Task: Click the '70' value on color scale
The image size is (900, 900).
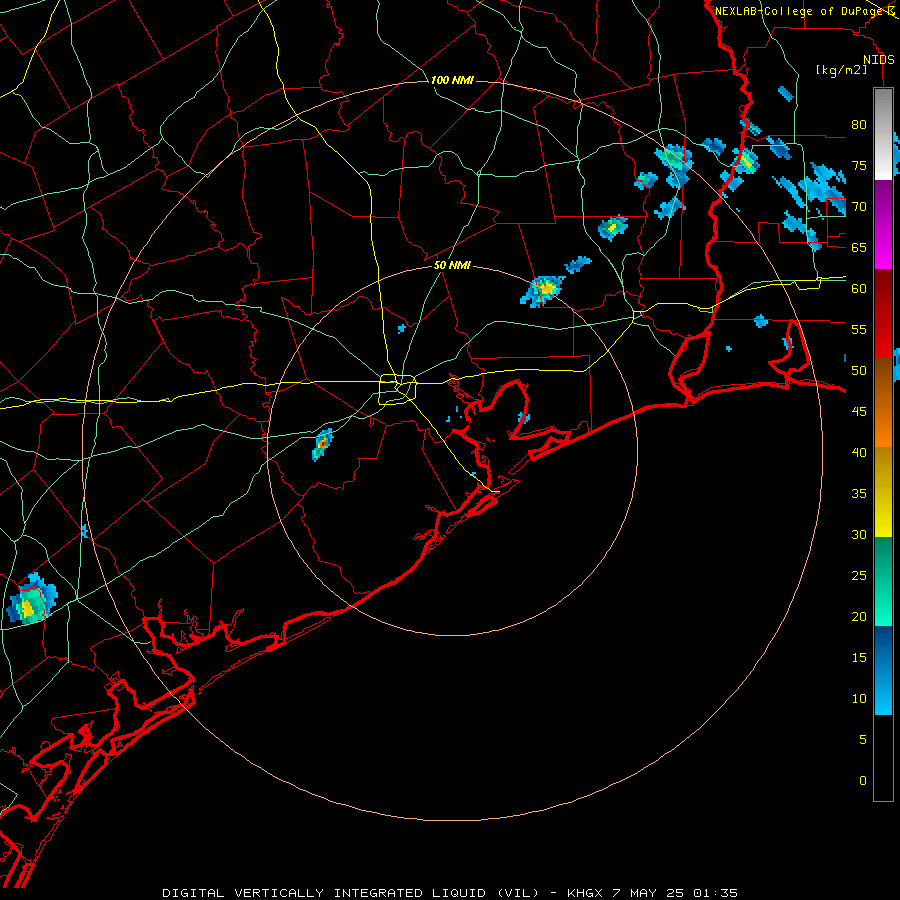Action: (x=859, y=207)
